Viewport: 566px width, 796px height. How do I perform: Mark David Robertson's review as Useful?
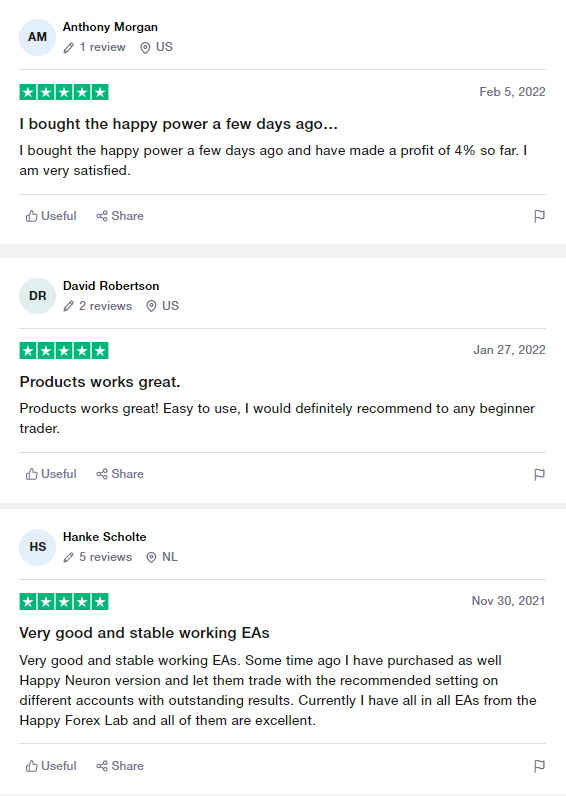[51, 474]
